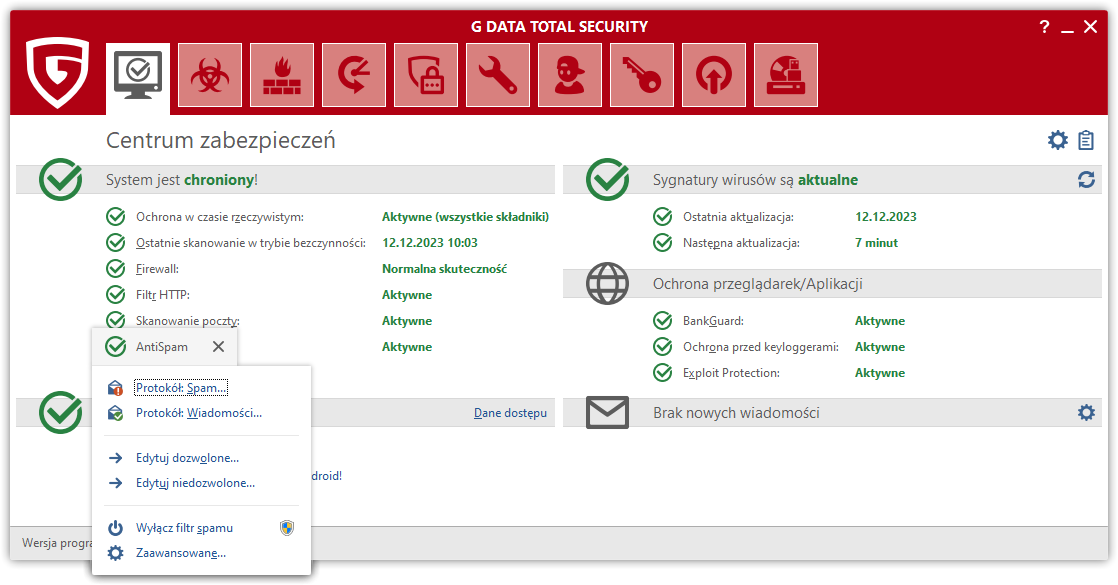Click Ochrona przed keyloggerami entry

click(x=761, y=347)
